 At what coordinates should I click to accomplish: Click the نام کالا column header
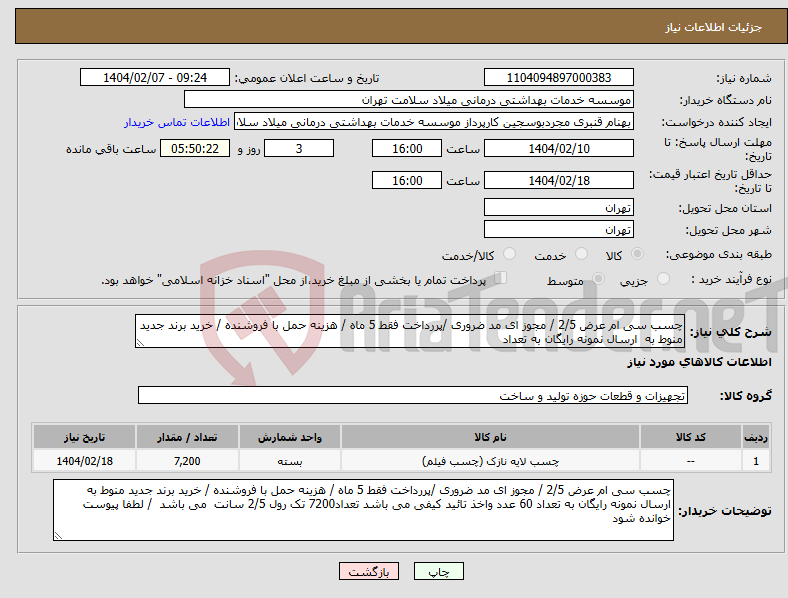pyautogui.click(x=490, y=437)
